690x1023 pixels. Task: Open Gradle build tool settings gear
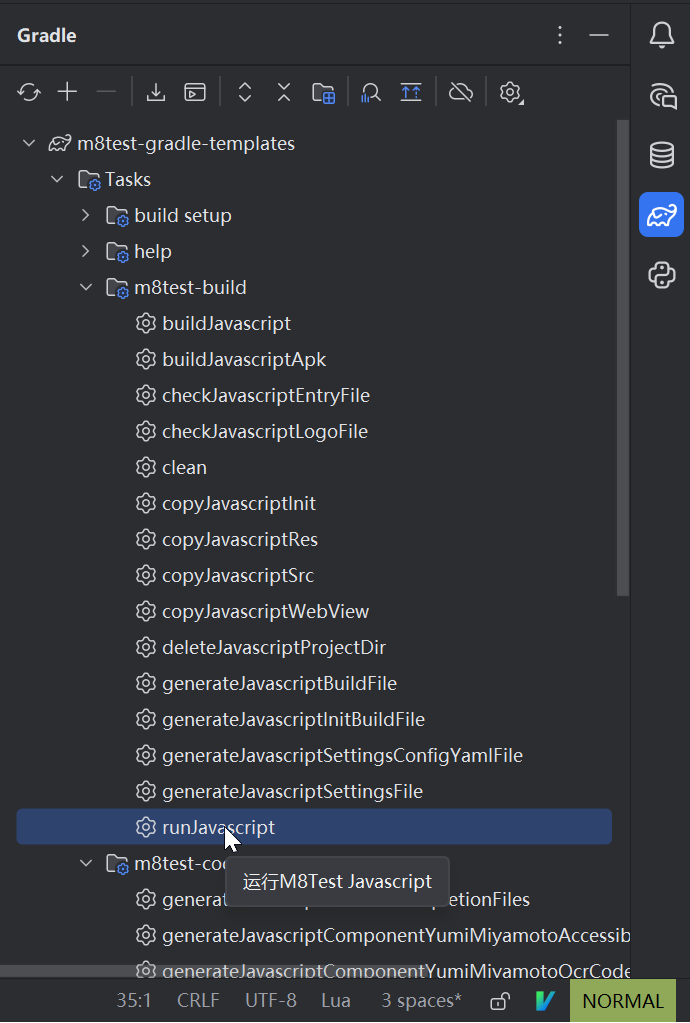511,92
